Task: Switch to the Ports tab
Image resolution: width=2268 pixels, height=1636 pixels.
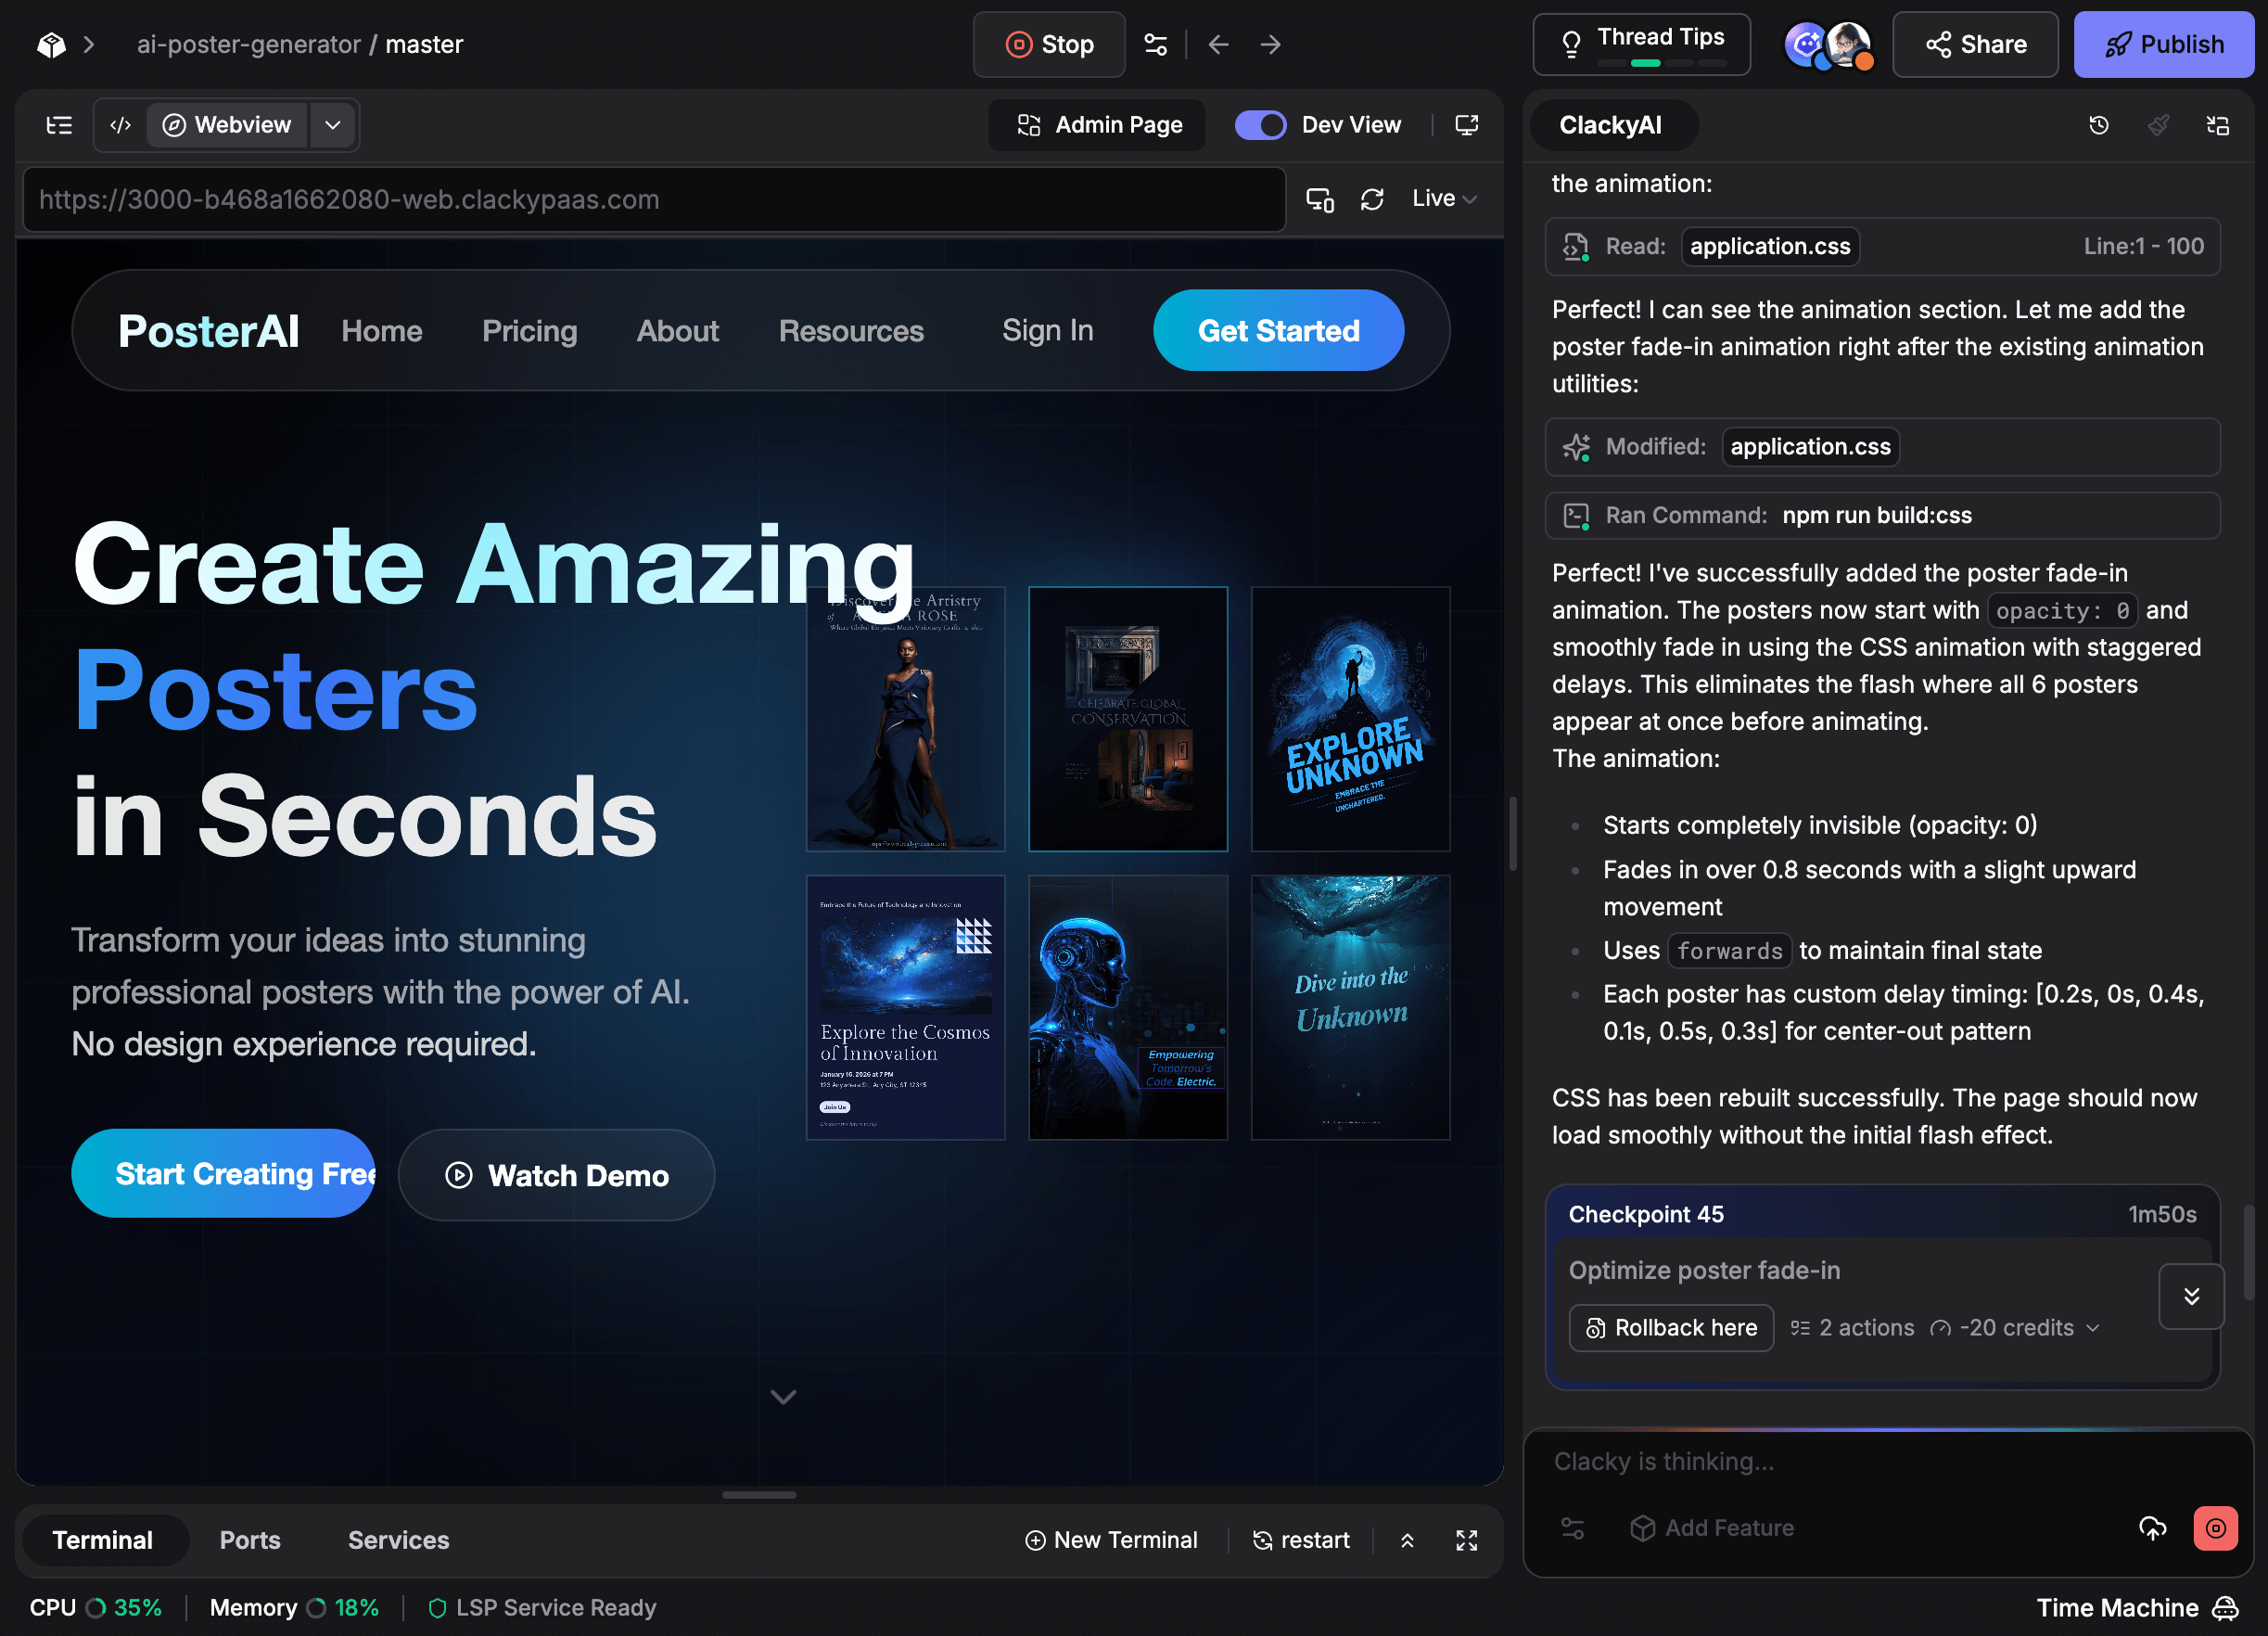Action: click(250, 1540)
